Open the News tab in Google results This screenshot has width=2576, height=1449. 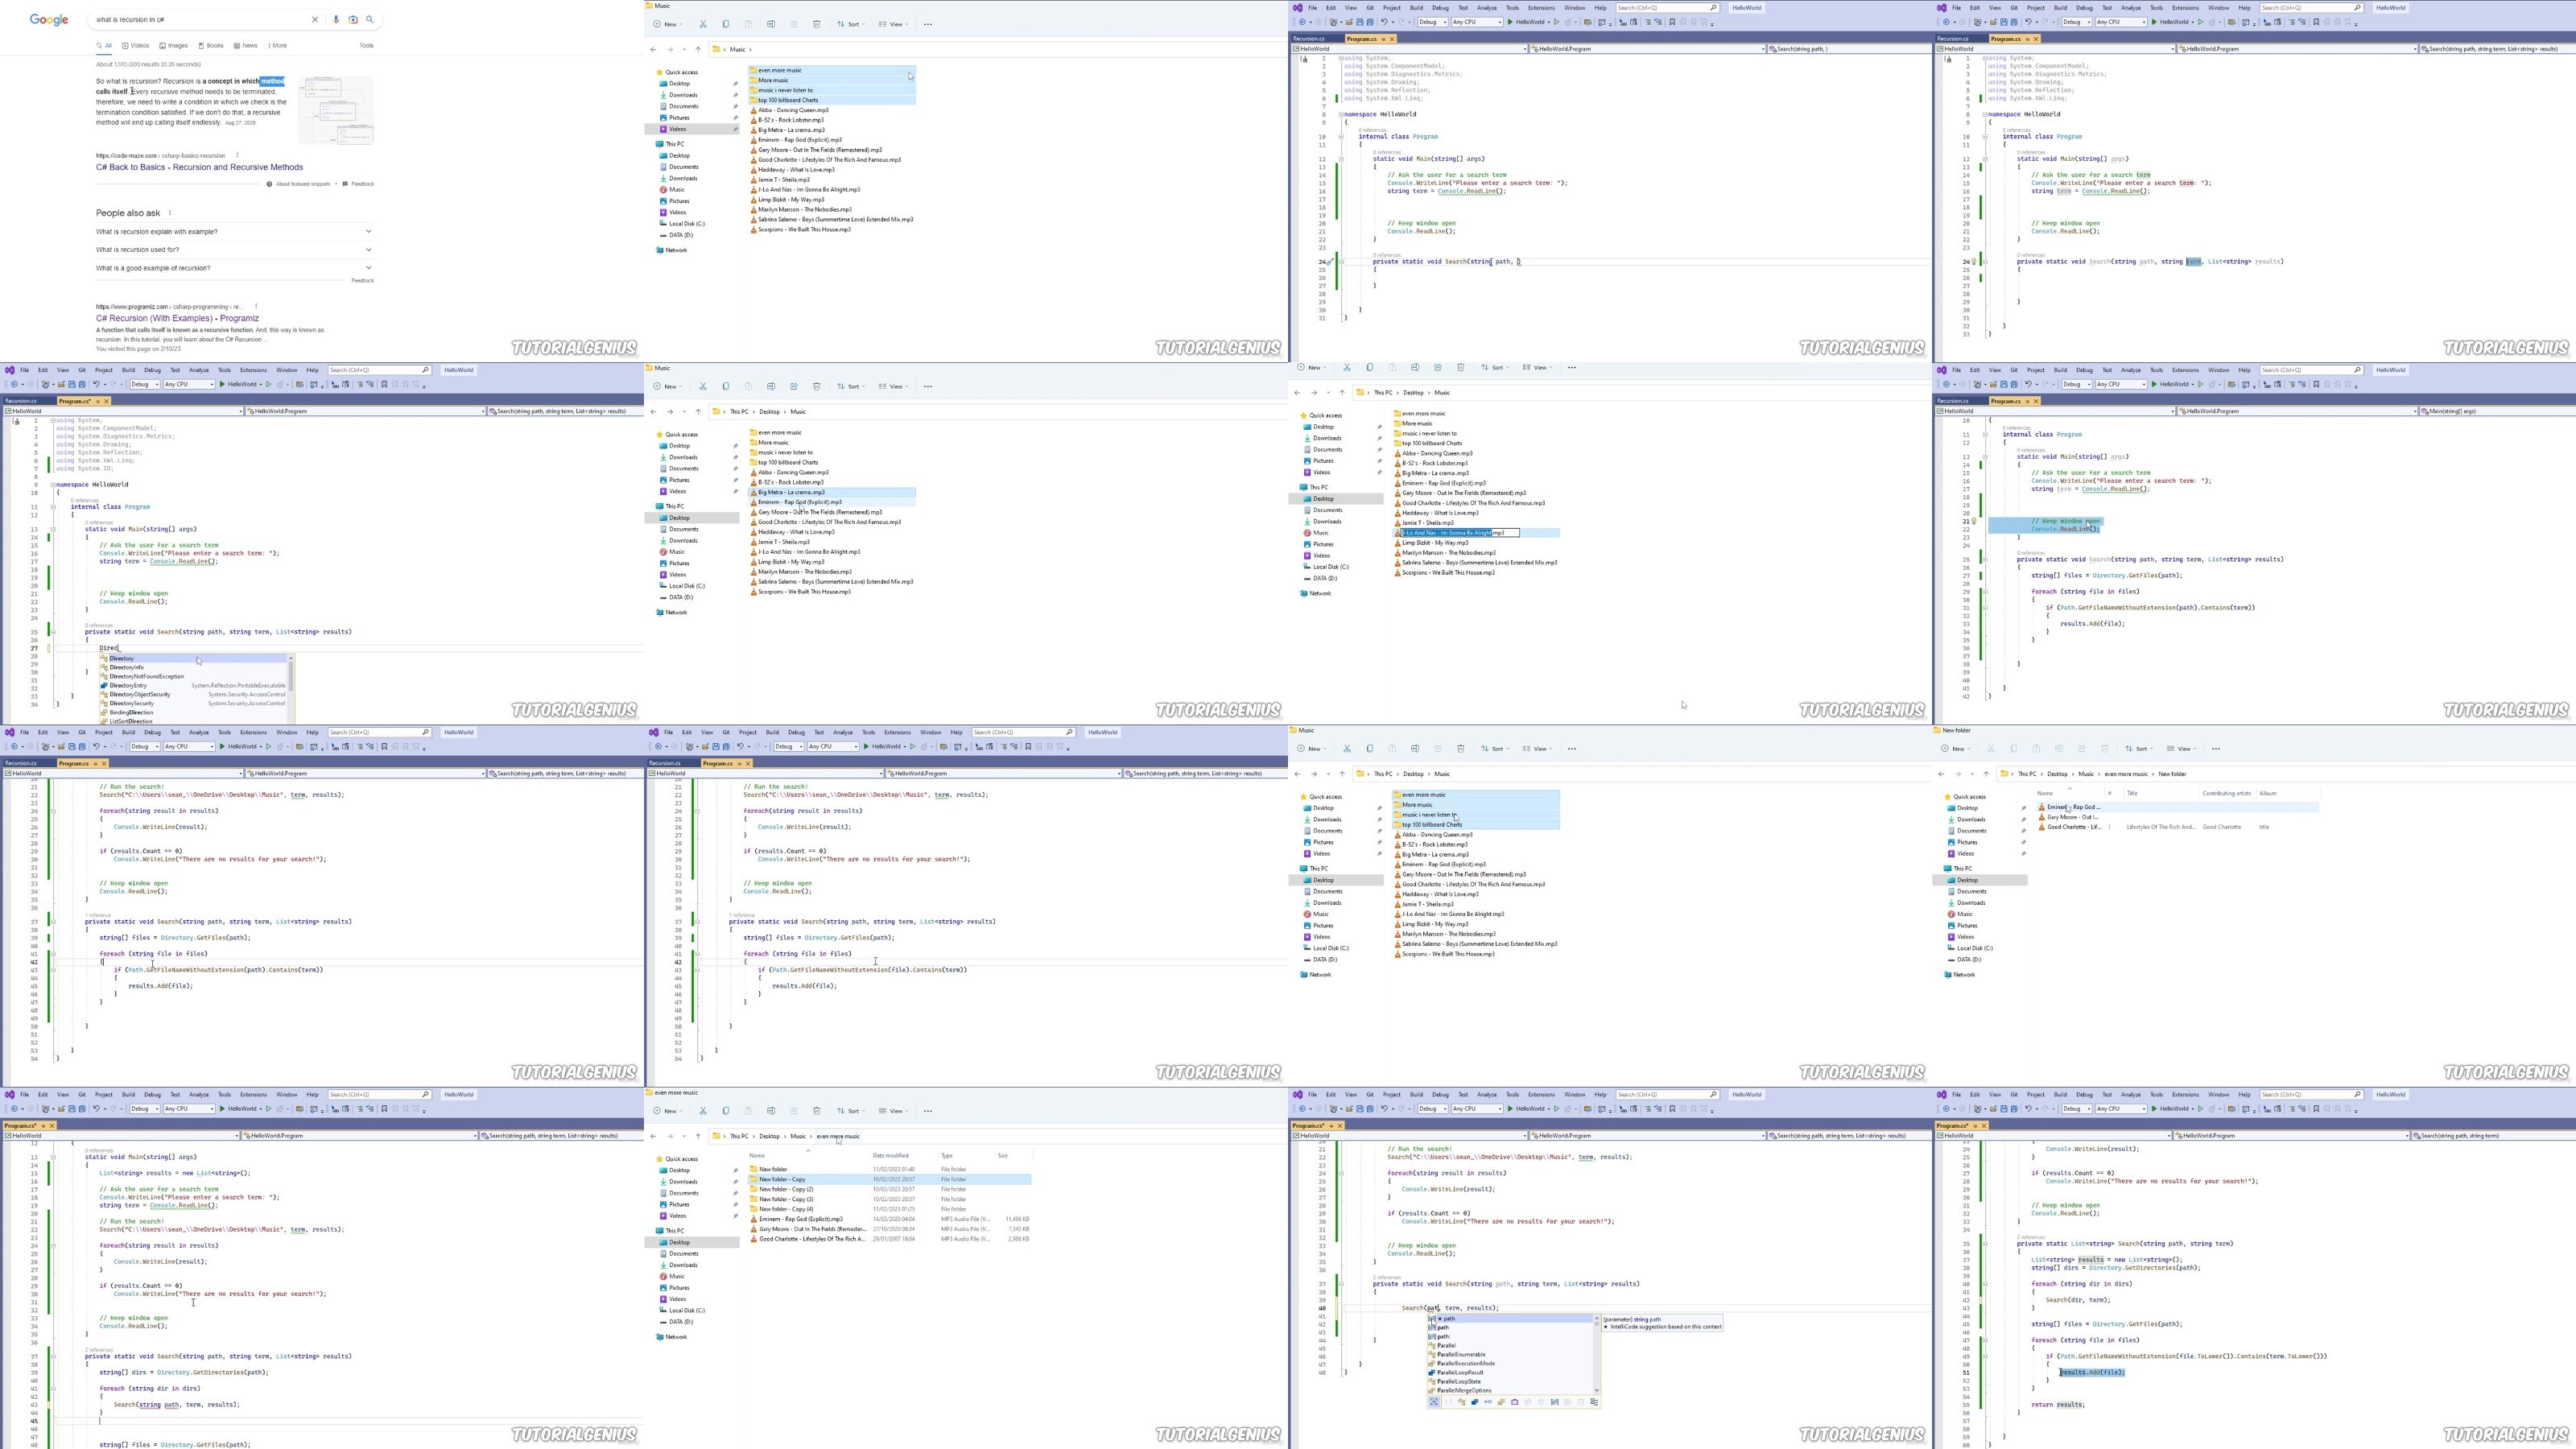click(246, 45)
